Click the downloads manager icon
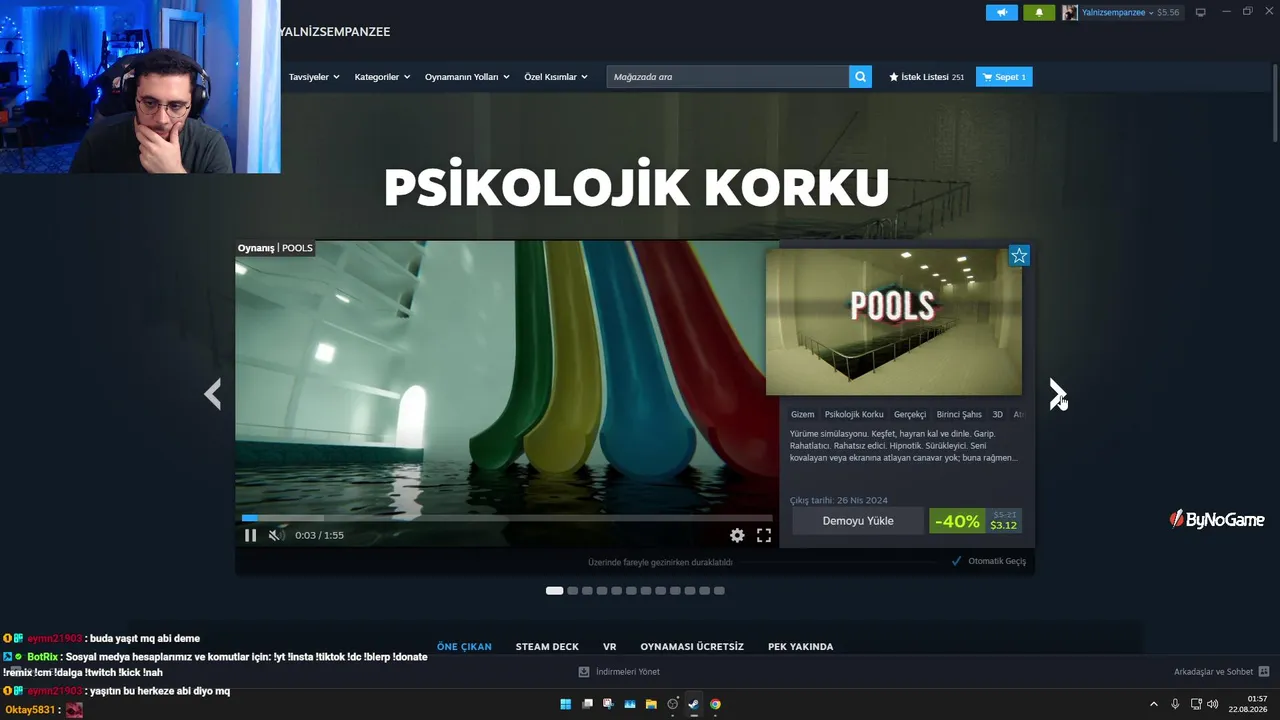This screenshot has height=720, width=1280. click(584, 672)
